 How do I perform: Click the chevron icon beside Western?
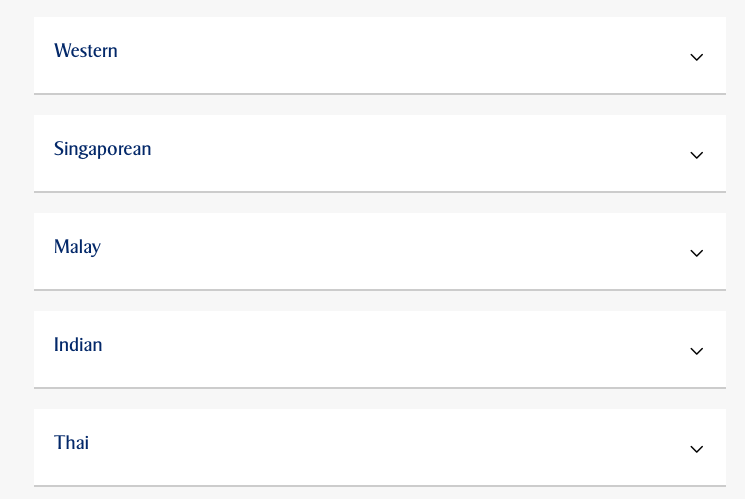(x=697, y=58)
